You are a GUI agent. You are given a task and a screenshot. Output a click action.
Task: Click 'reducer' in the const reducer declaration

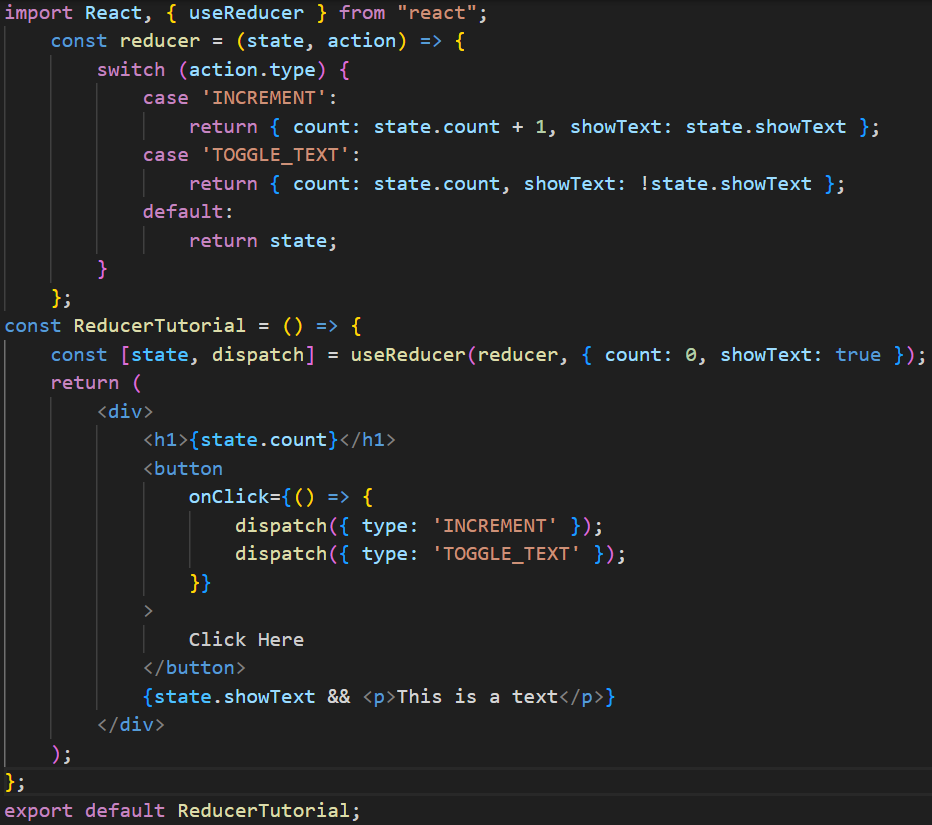point(160,41)
